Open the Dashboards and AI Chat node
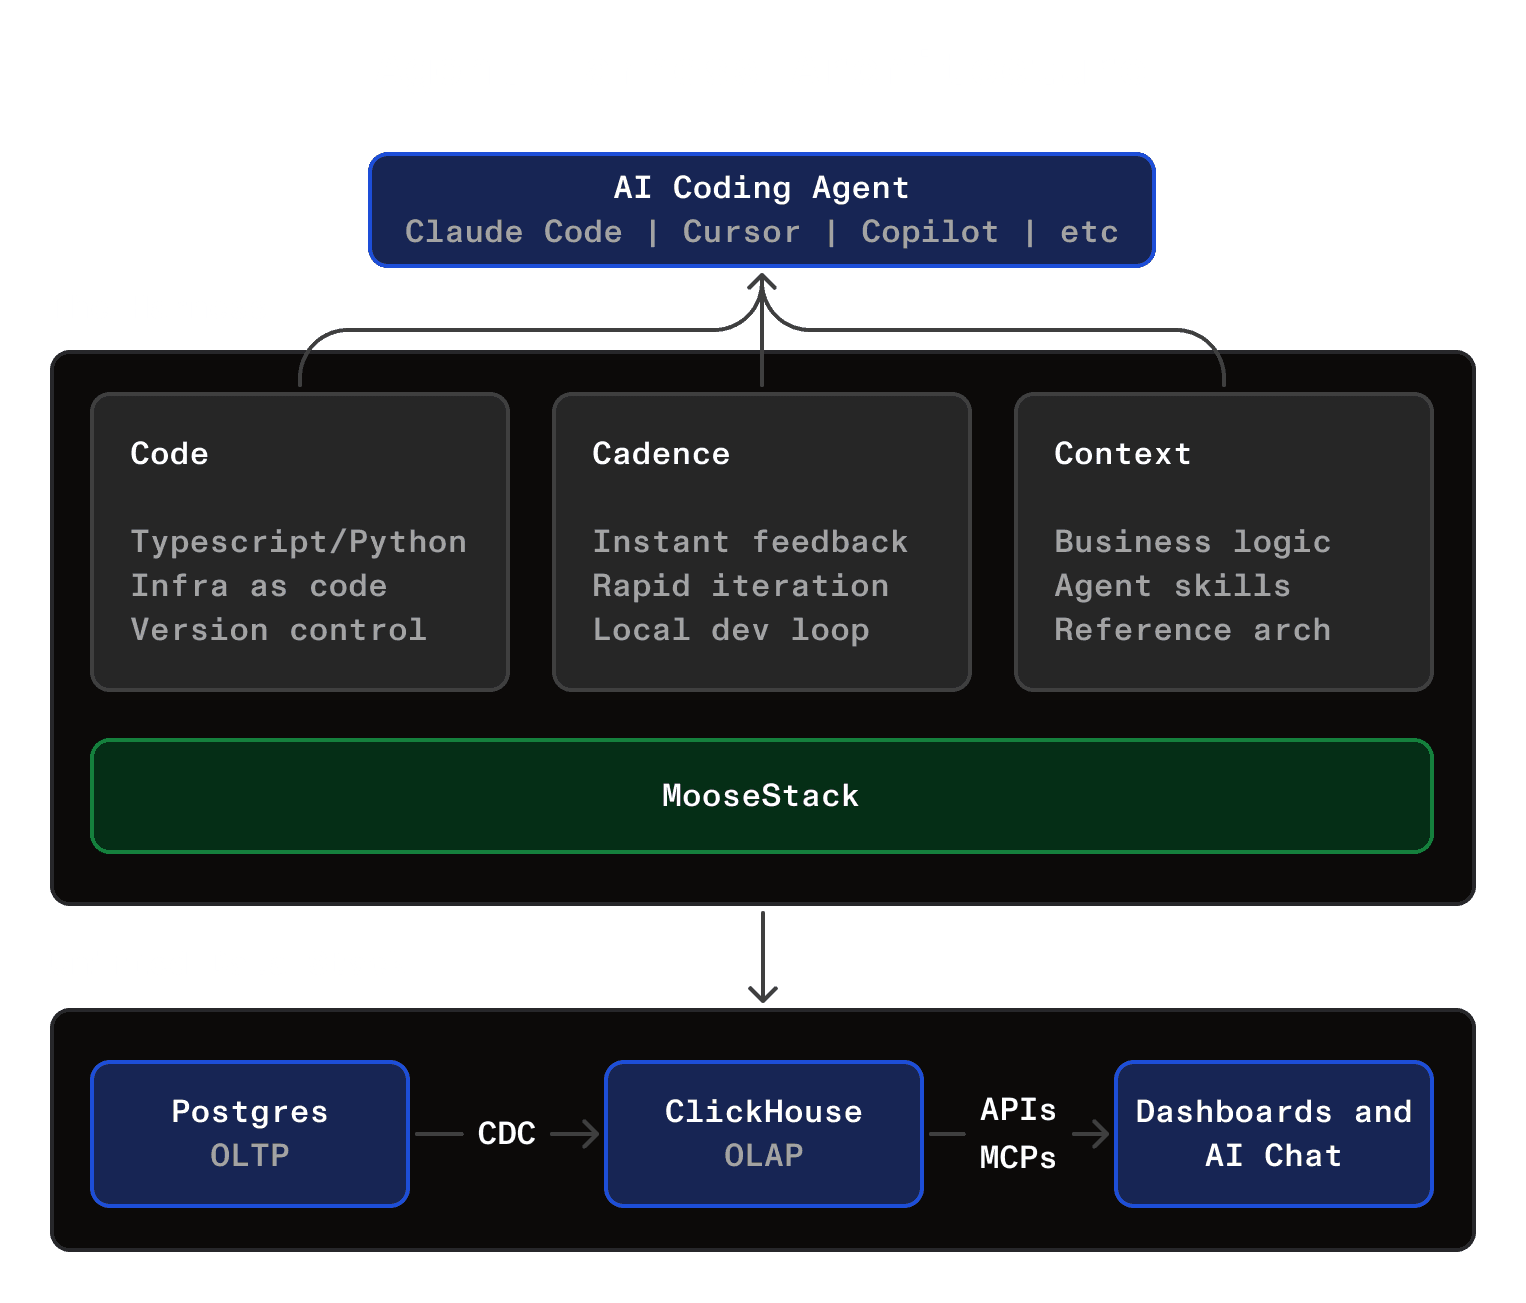The image size is (1526, 1303). pyautogui.click(x=1272, y=1133)
